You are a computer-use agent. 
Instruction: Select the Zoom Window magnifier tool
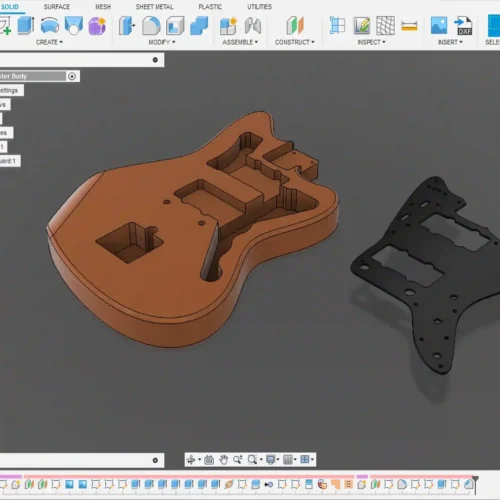[252, 460]
